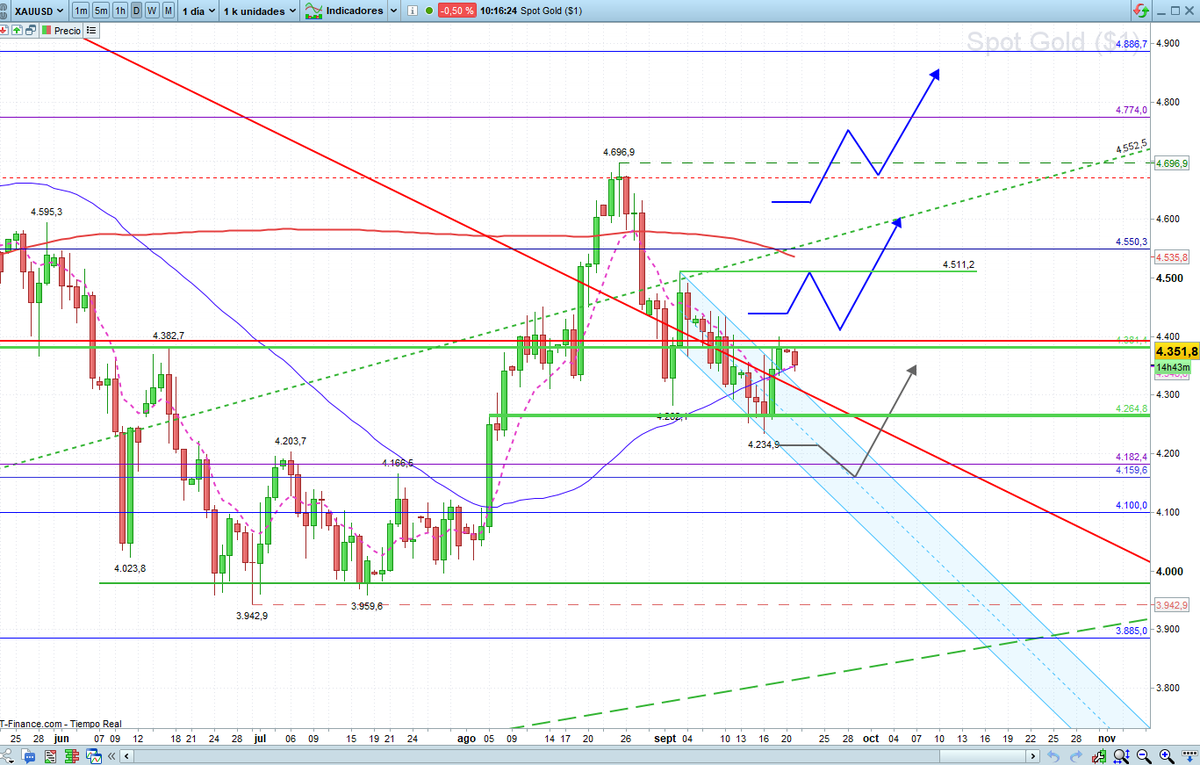Image resolution: width=1200 pixels, height=765 pixels.
Task: Expand the arrow next to Indicadores
Action: 393,10
